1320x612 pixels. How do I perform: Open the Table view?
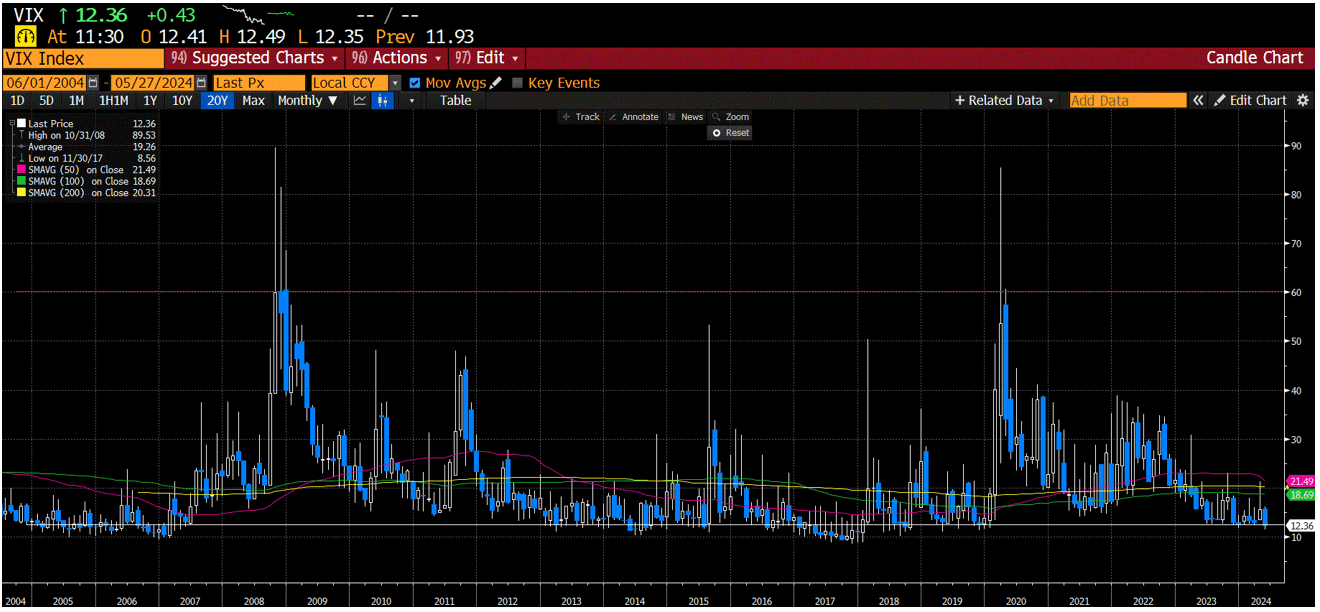coord(455,100)
